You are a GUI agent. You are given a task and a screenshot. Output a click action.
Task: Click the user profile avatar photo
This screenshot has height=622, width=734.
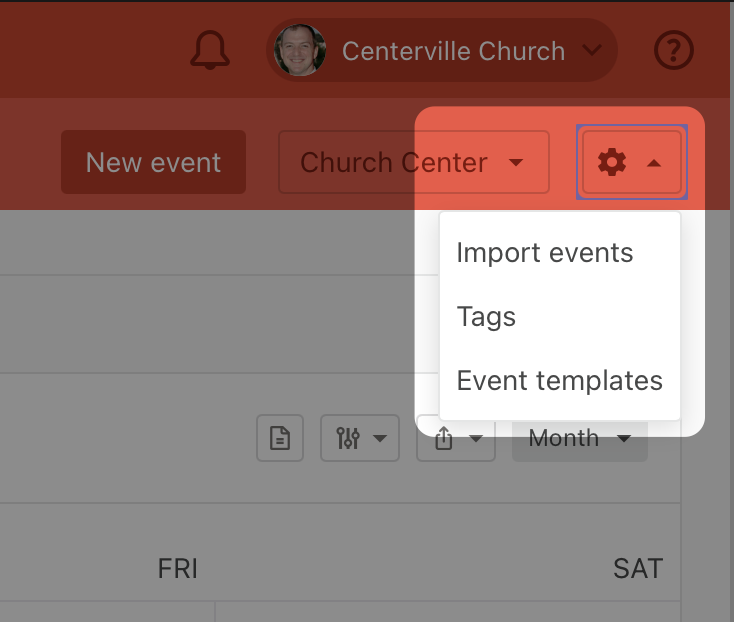[x=300, y=50]
